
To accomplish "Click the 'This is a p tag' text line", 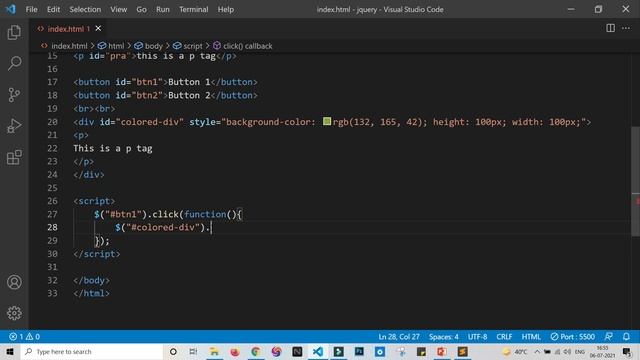I will 113,148.
